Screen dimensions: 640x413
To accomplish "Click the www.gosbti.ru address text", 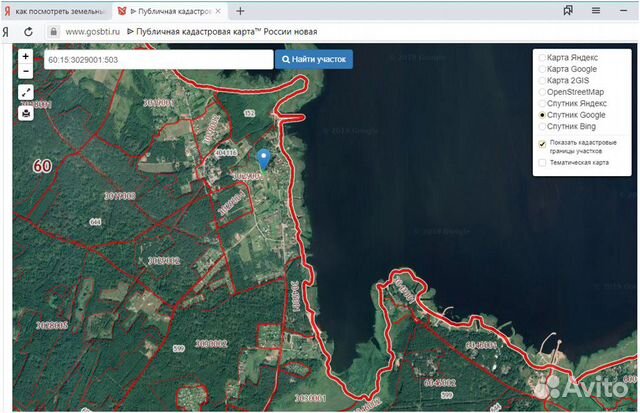I will click(93, 31).
